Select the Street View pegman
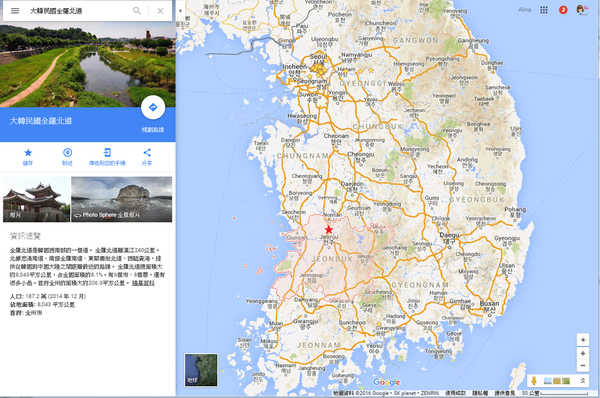 [x=534, y=381]
